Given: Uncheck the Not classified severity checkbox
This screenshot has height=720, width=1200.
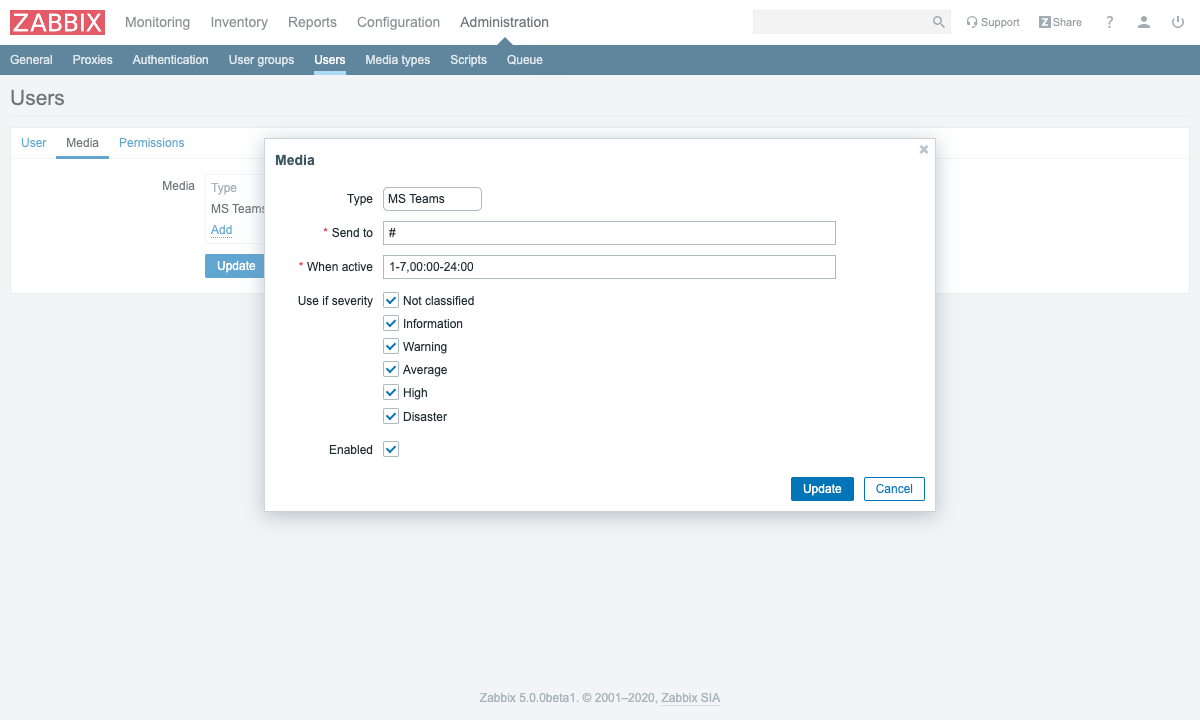Looking at the screenshot, I should pos(391,300).
